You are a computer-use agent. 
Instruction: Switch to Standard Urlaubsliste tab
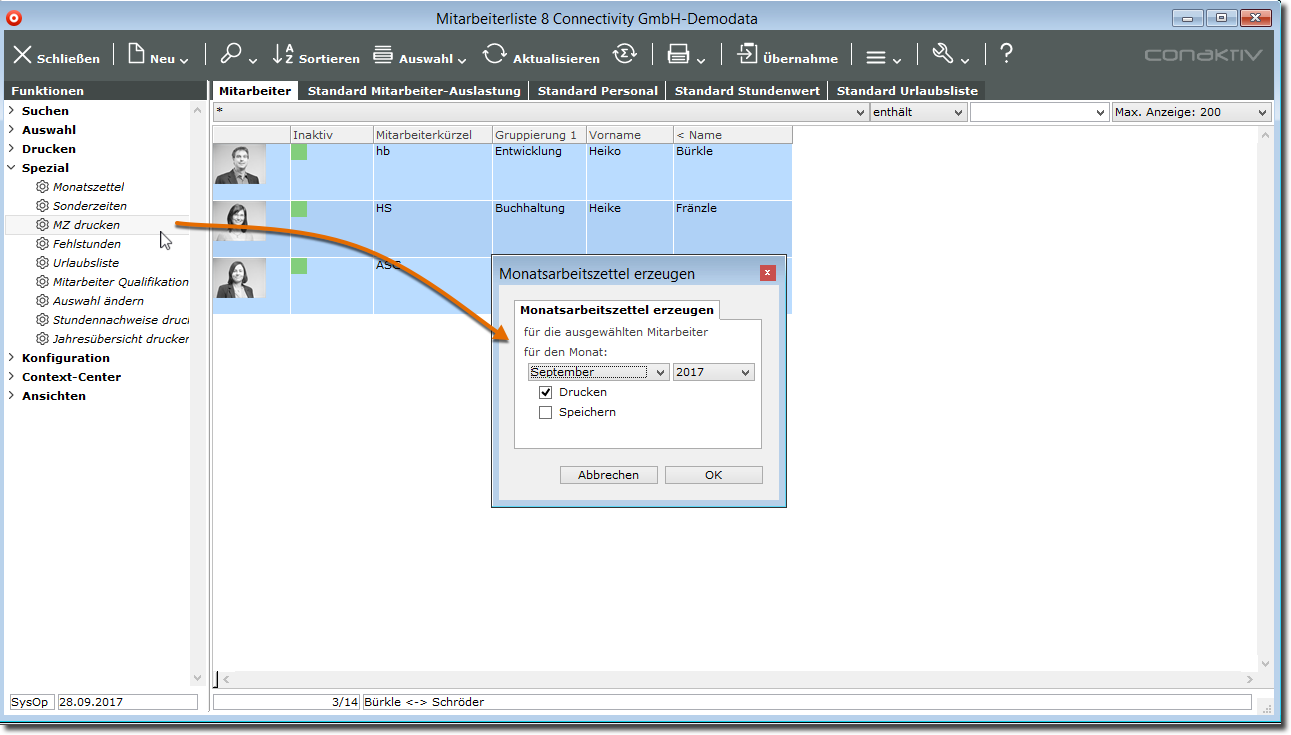point(907,91)
